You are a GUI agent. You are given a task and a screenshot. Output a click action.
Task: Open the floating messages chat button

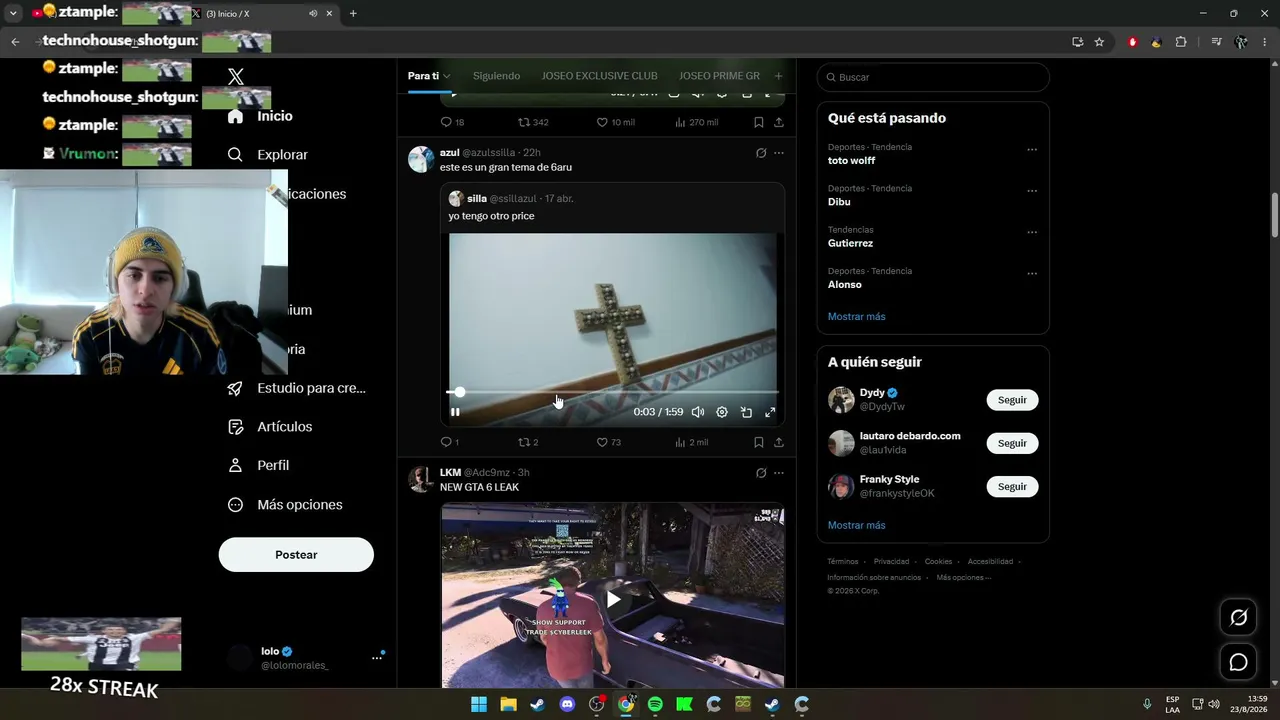[x=1238, y=662]
